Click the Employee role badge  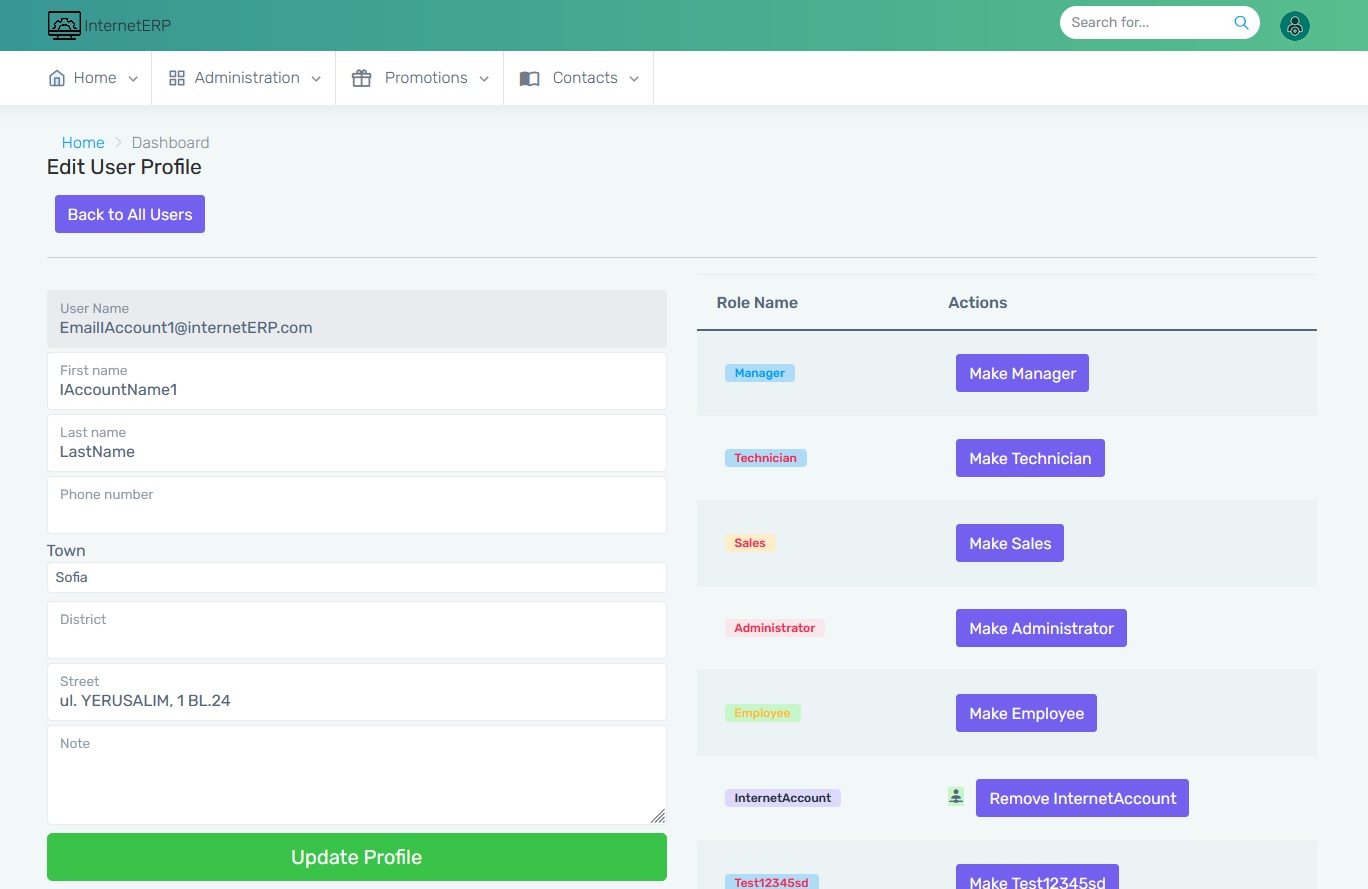tap(763, 713)
